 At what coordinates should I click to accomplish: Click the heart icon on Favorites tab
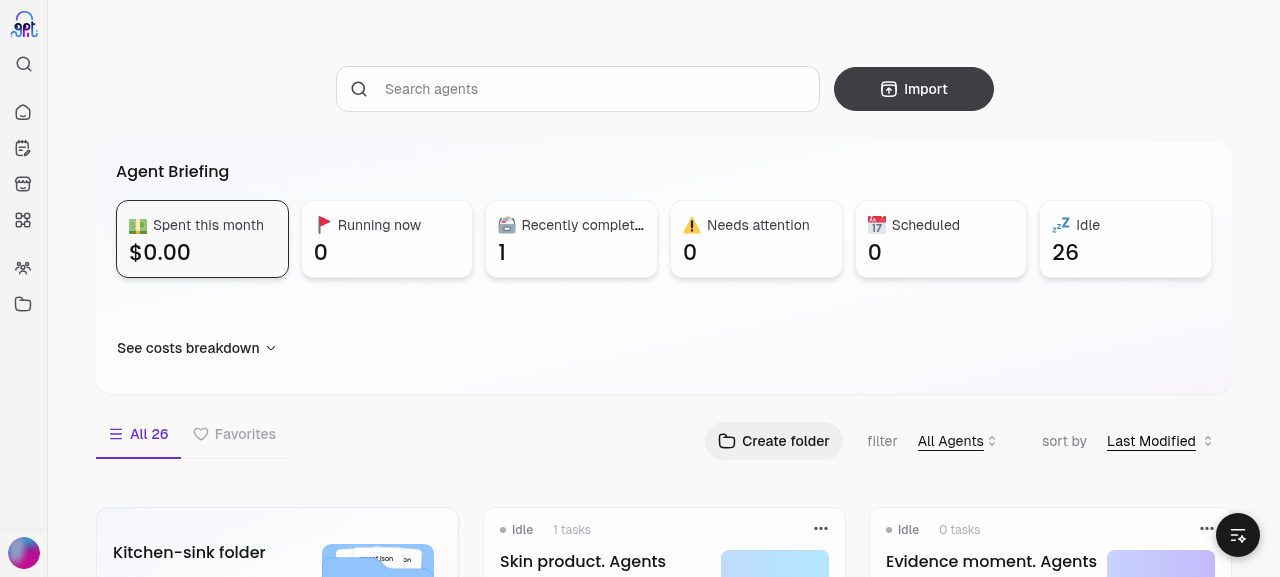pos(201,434)
